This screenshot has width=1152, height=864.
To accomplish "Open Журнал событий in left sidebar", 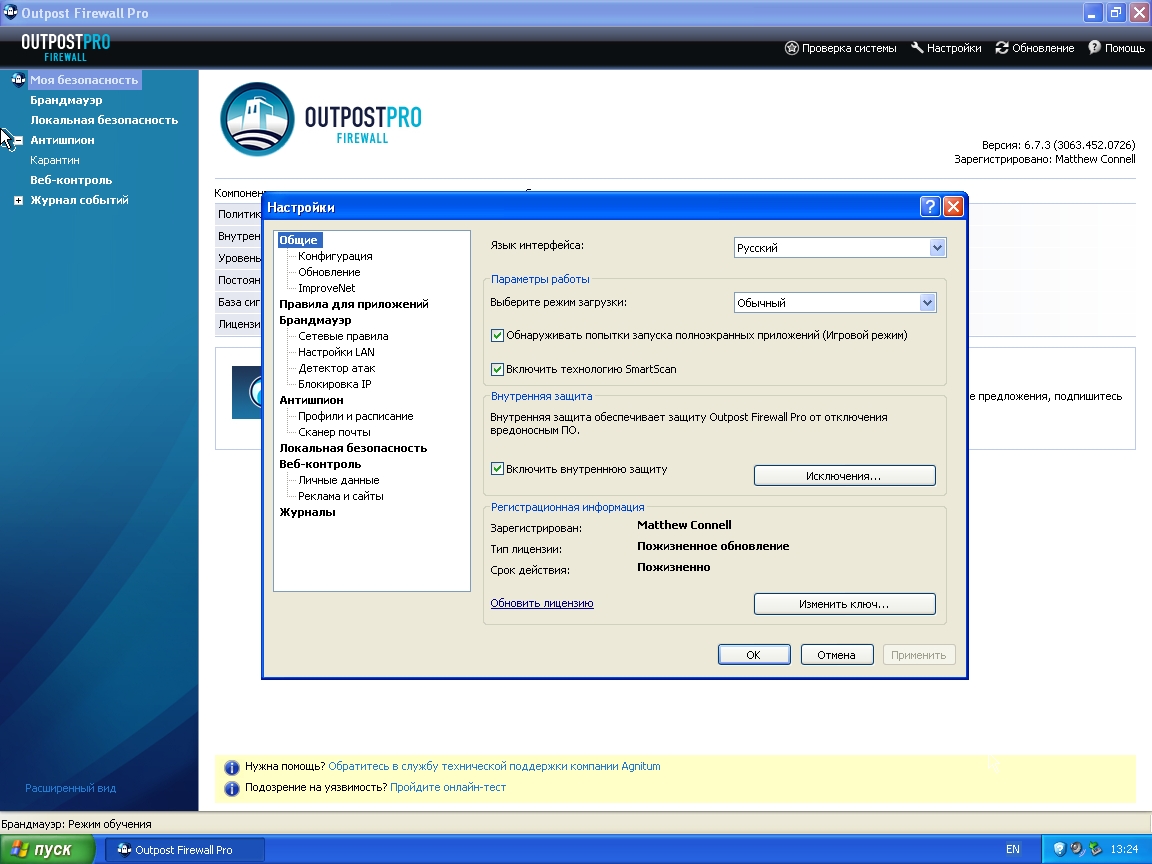I will [79, 200].
